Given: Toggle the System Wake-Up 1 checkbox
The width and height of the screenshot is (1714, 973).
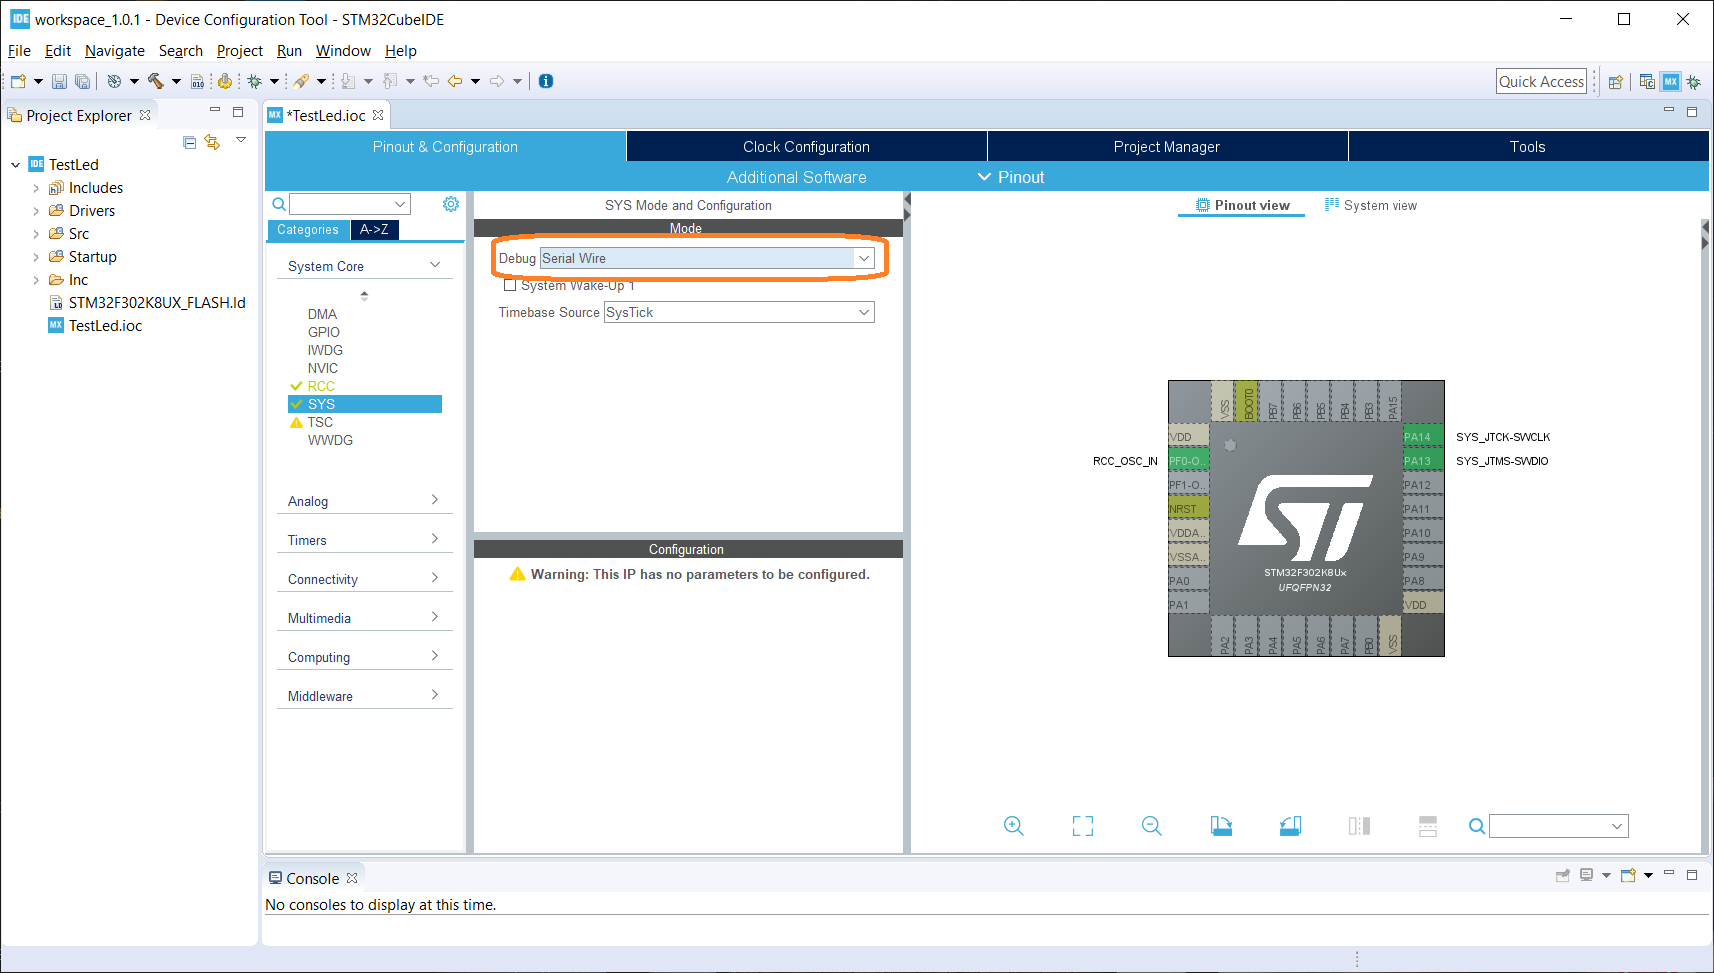Looking at the screenshot, I should tap(510, 285).
